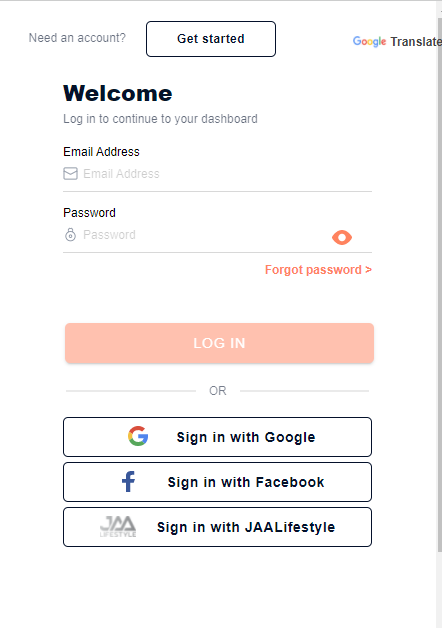Open the Google Translate widget
442x628 pixels.
397,41
